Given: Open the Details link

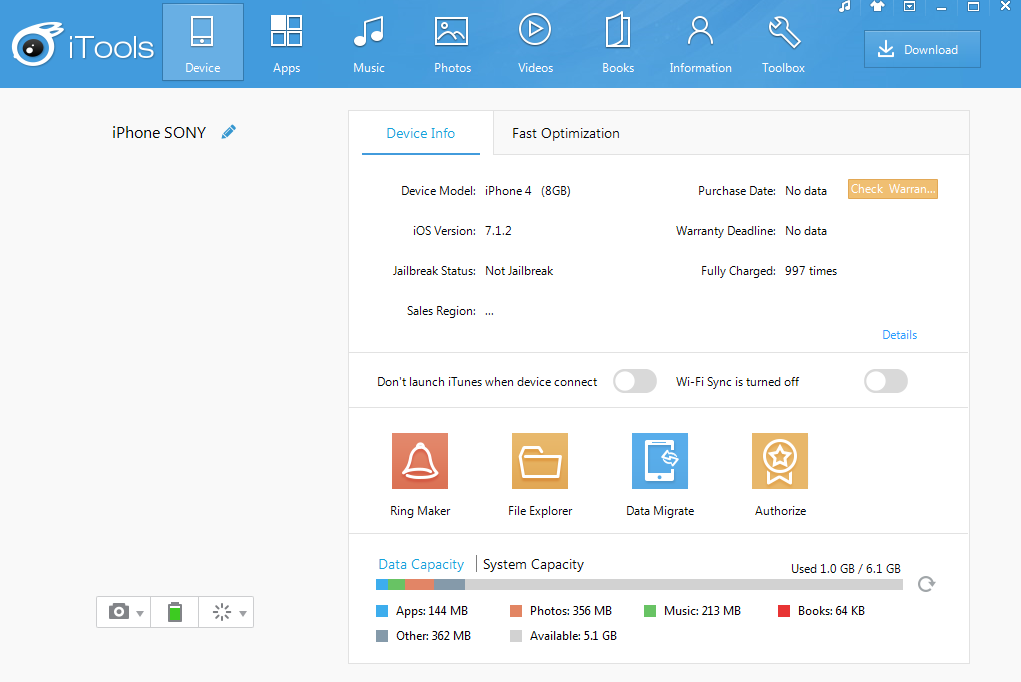Looking at the screenshot, I should (x=899, y=335).
